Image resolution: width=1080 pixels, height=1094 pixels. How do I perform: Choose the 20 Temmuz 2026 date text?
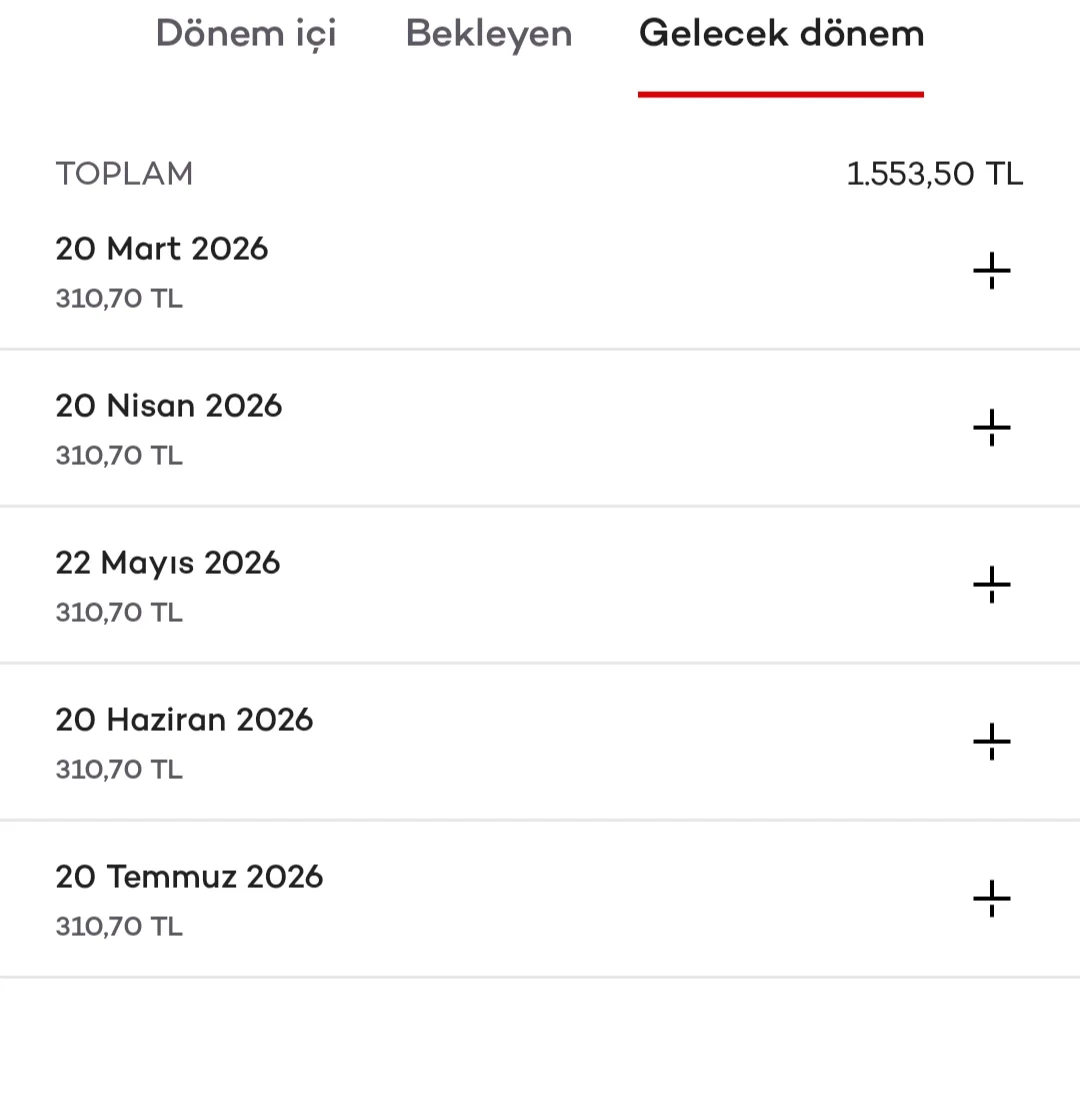coord(189,877)
